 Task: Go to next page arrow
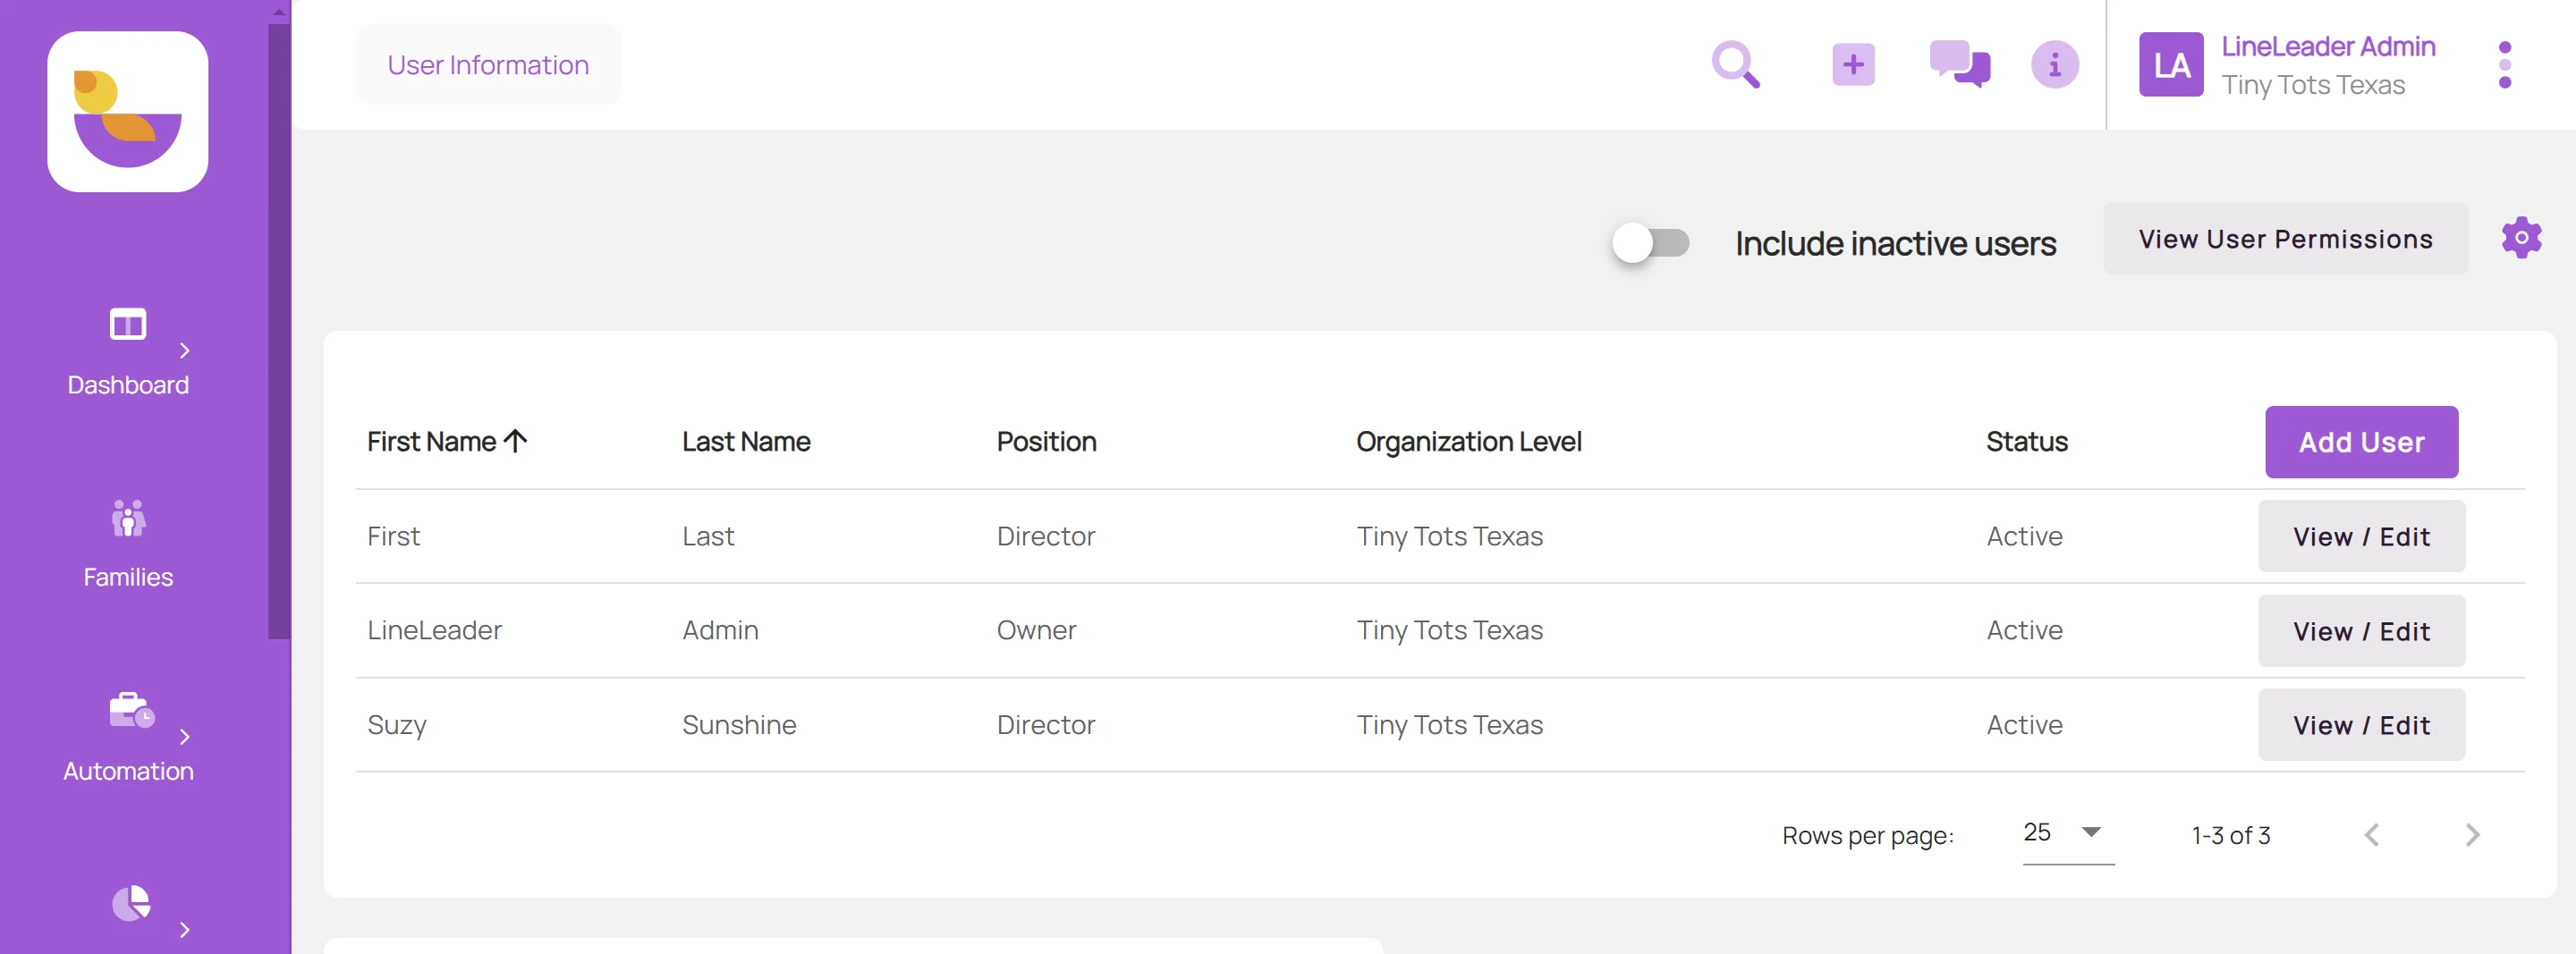point(2472,835)
